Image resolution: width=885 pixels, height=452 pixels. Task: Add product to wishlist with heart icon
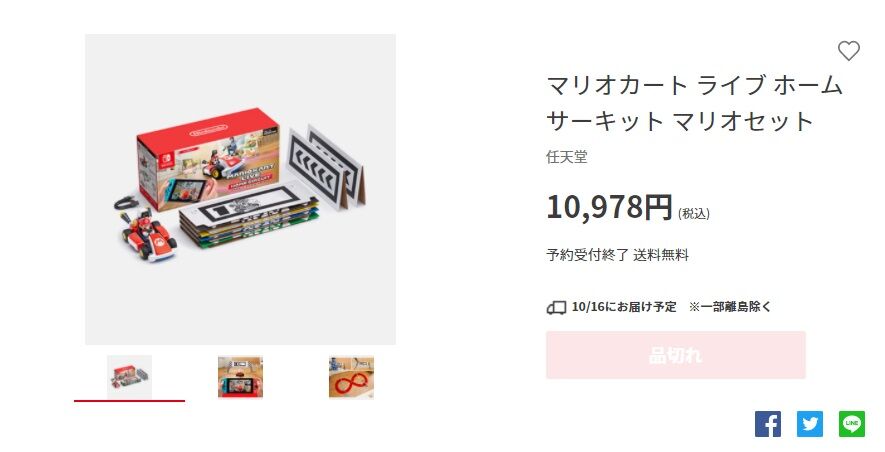848,51
